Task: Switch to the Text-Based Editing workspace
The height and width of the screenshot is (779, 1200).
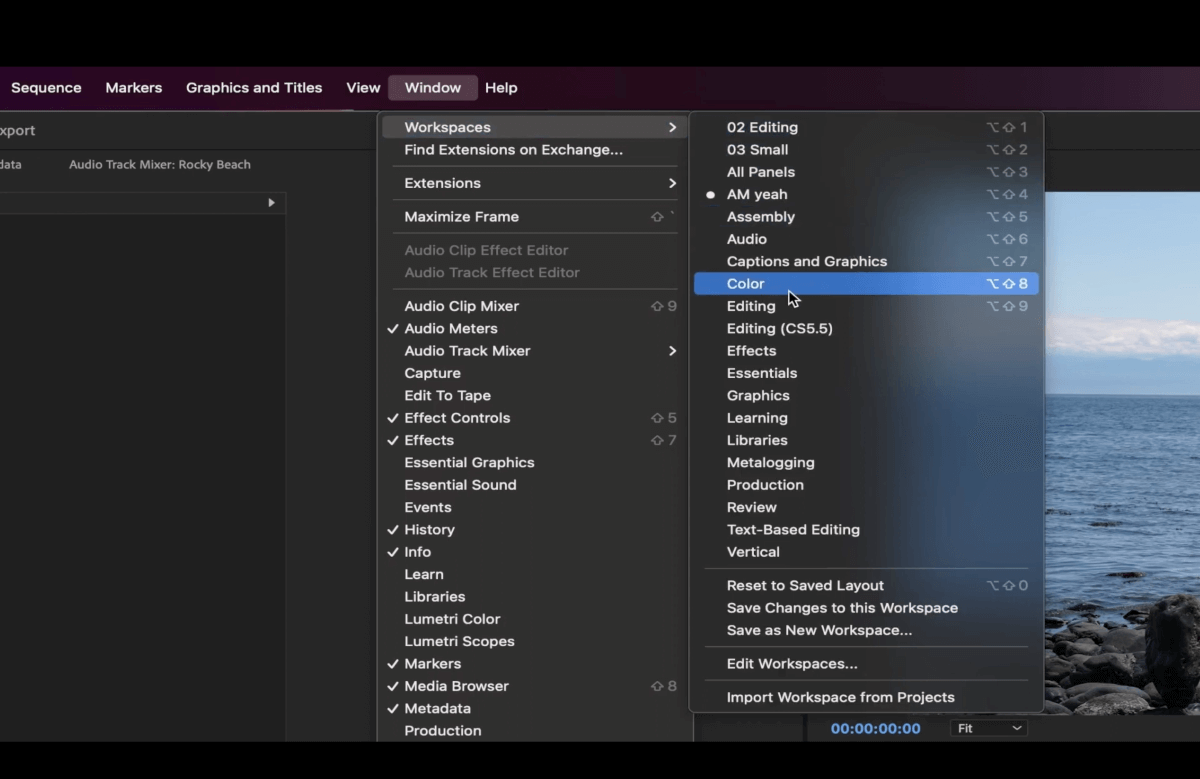Action: (x=866, y=530)
